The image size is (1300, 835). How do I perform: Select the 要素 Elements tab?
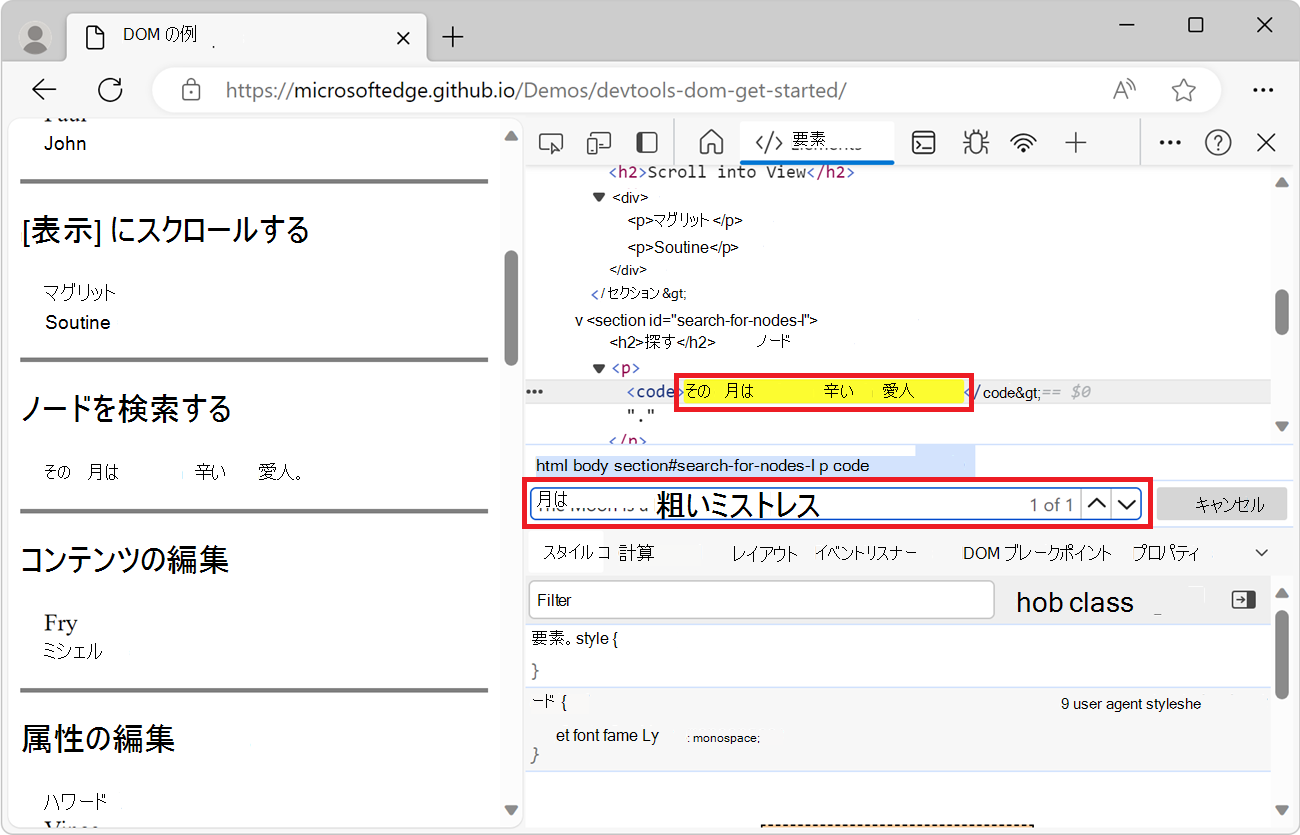pyautogui.click(x=816, y=142)
